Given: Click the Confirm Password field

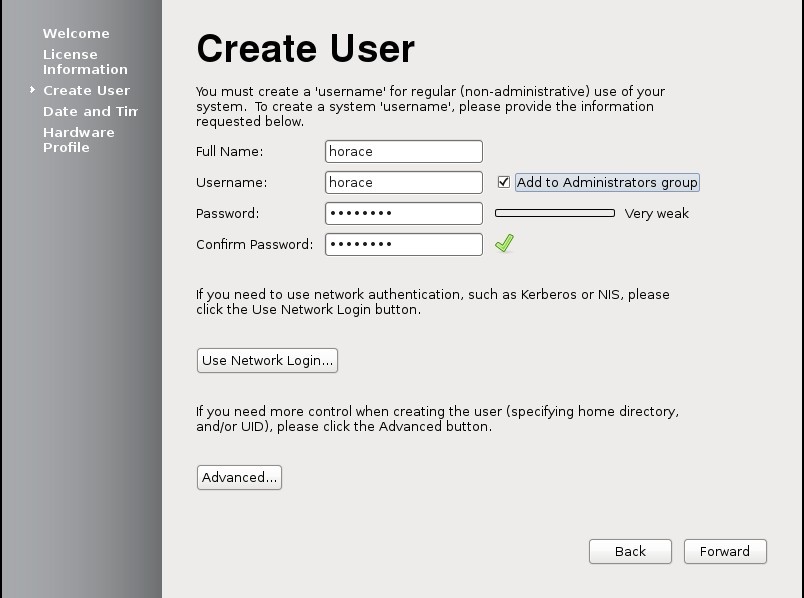Looking at the screenshot, I should [403, 243].
